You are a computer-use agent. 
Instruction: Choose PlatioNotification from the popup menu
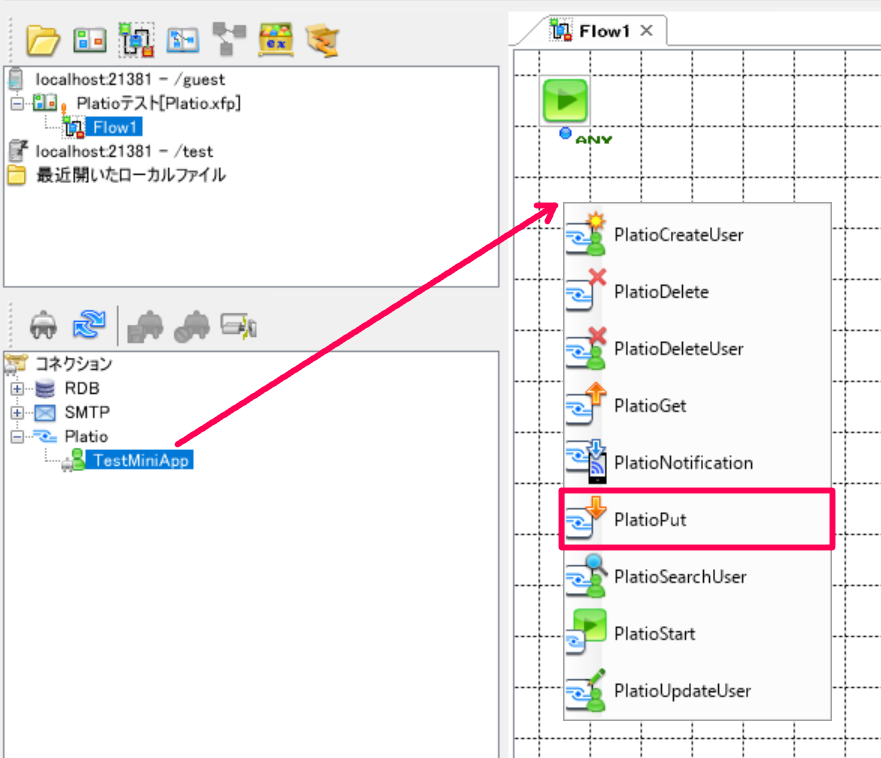697,462
